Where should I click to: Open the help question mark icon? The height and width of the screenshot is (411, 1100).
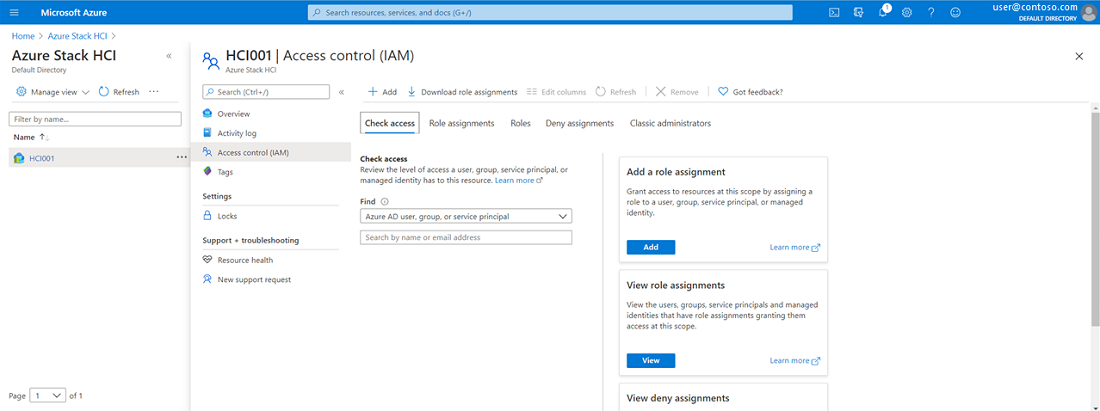931,13
